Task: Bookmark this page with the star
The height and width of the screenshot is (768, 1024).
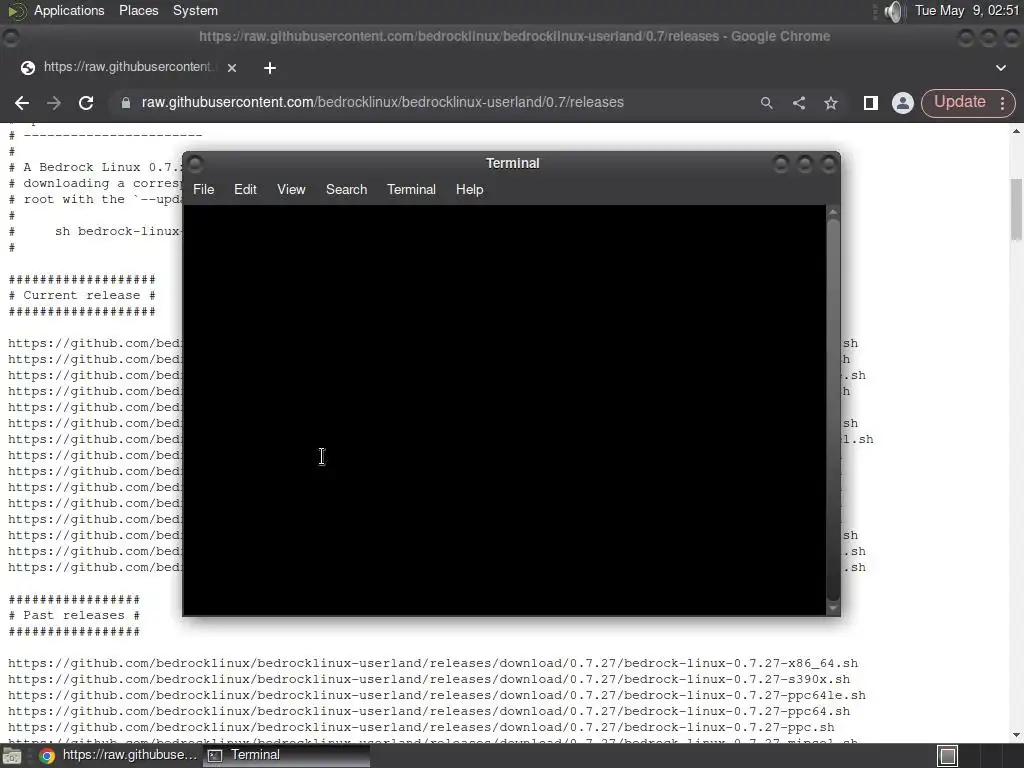Action: click(831, 103)
